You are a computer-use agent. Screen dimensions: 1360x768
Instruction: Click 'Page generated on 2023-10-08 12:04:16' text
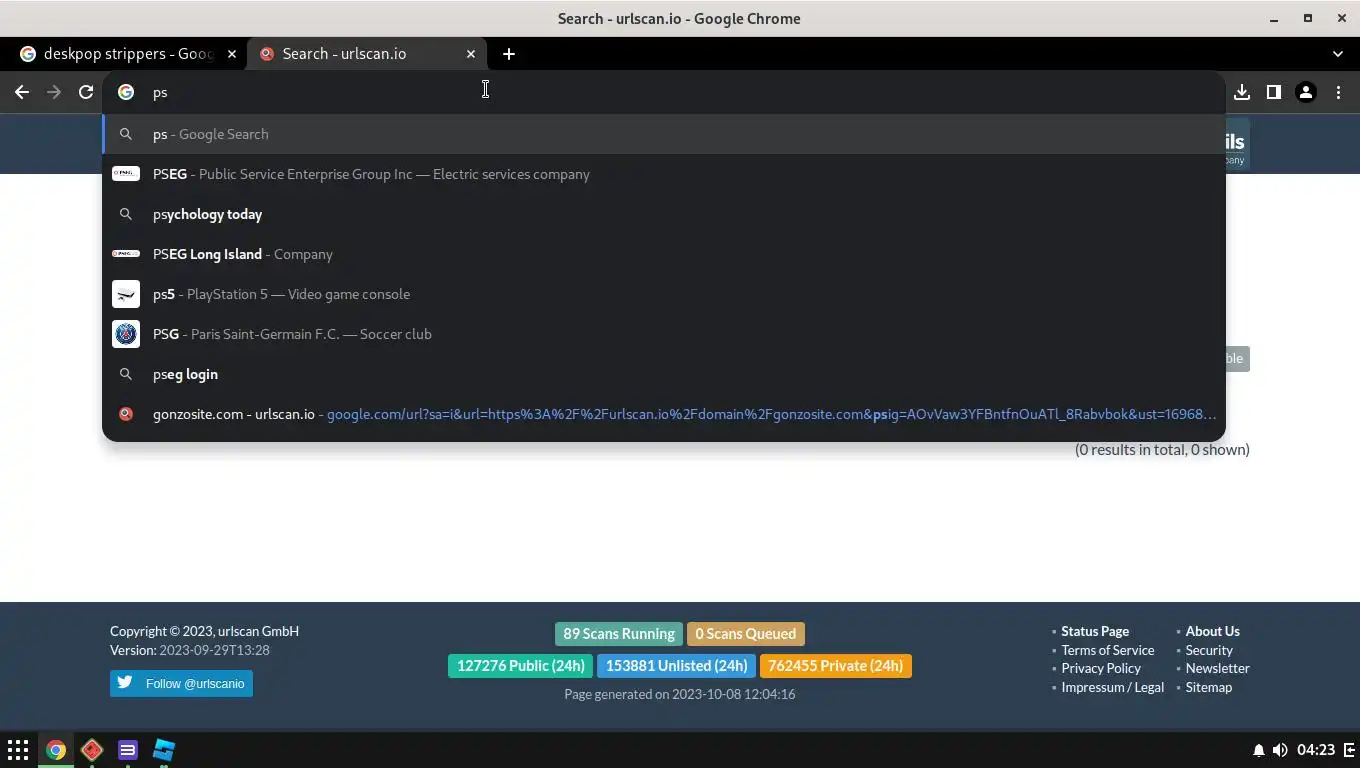click(680, 694)
